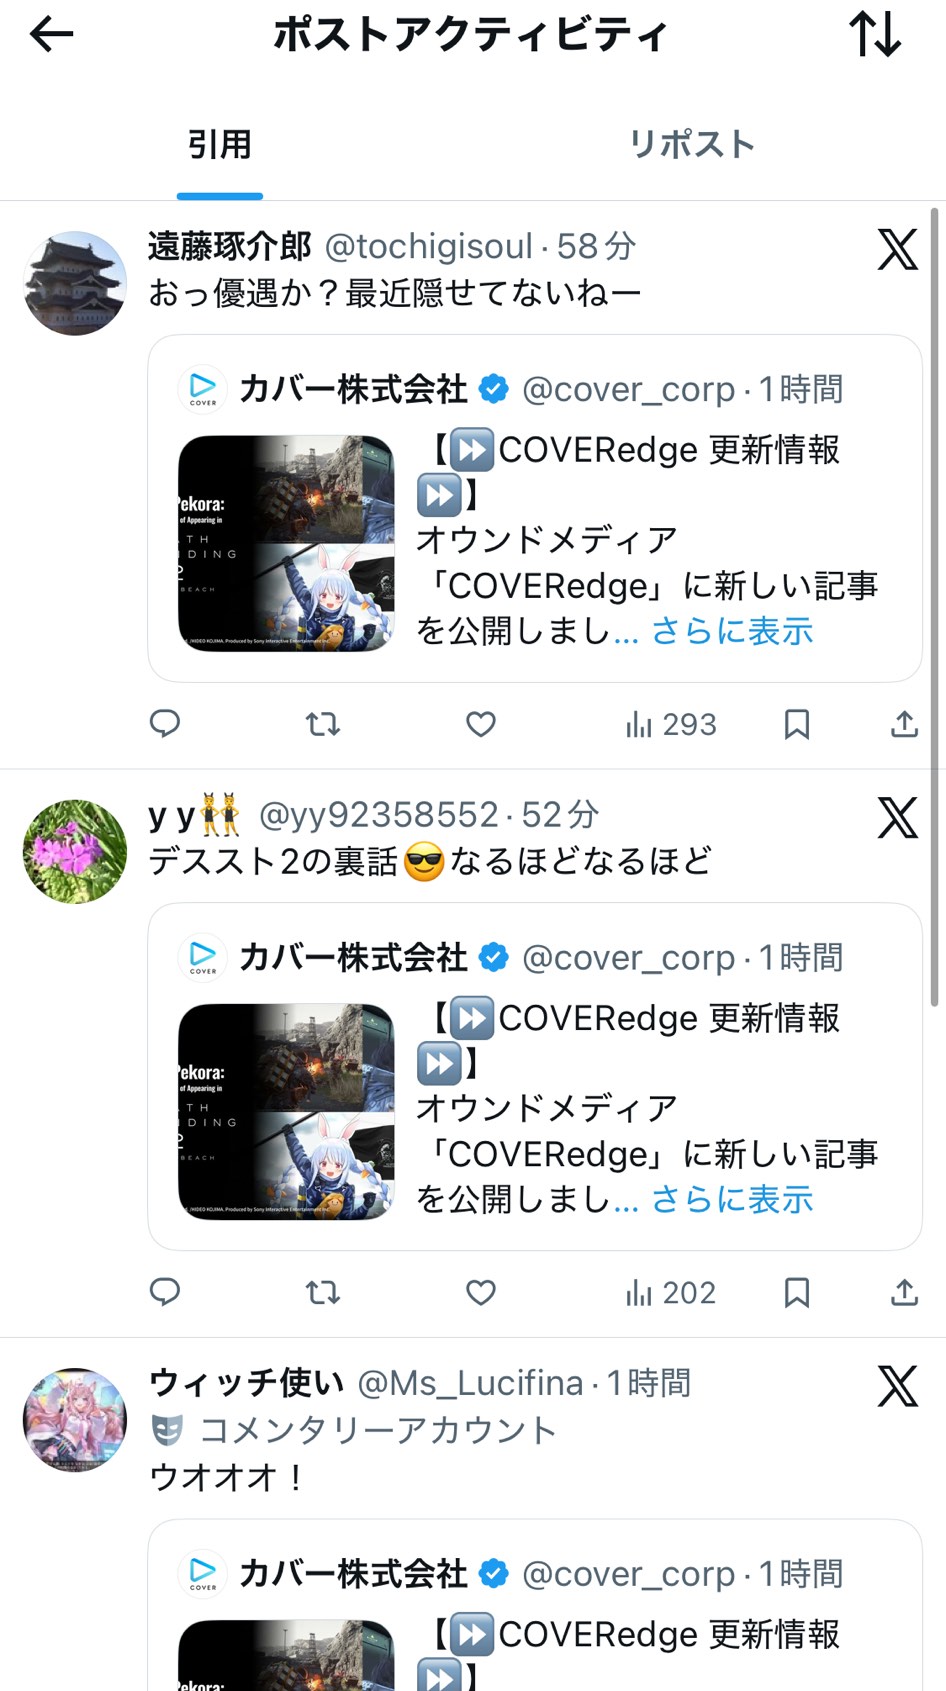Image resolution: width=946 pixels, height=1691 pixels.
Task: Expand さらに表示 in first quoted post
Action: click(x=732, y=631)
